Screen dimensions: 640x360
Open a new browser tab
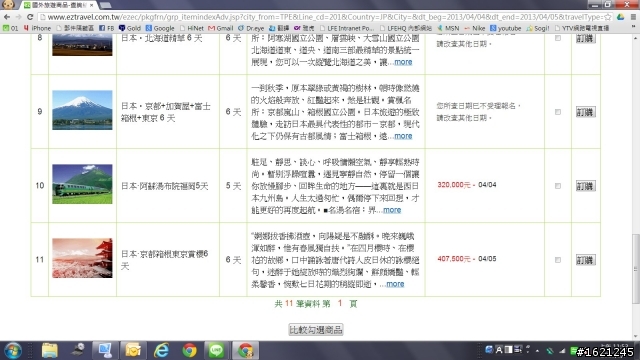point(106,5)
